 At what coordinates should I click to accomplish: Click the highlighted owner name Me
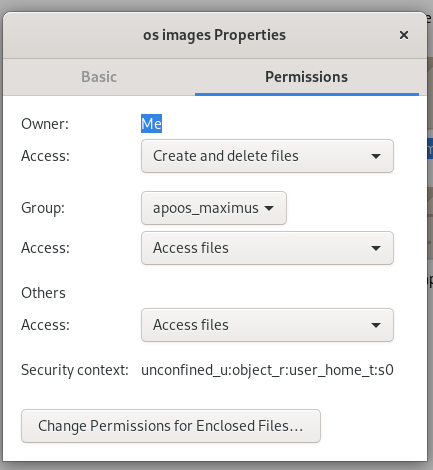[151, 124]
